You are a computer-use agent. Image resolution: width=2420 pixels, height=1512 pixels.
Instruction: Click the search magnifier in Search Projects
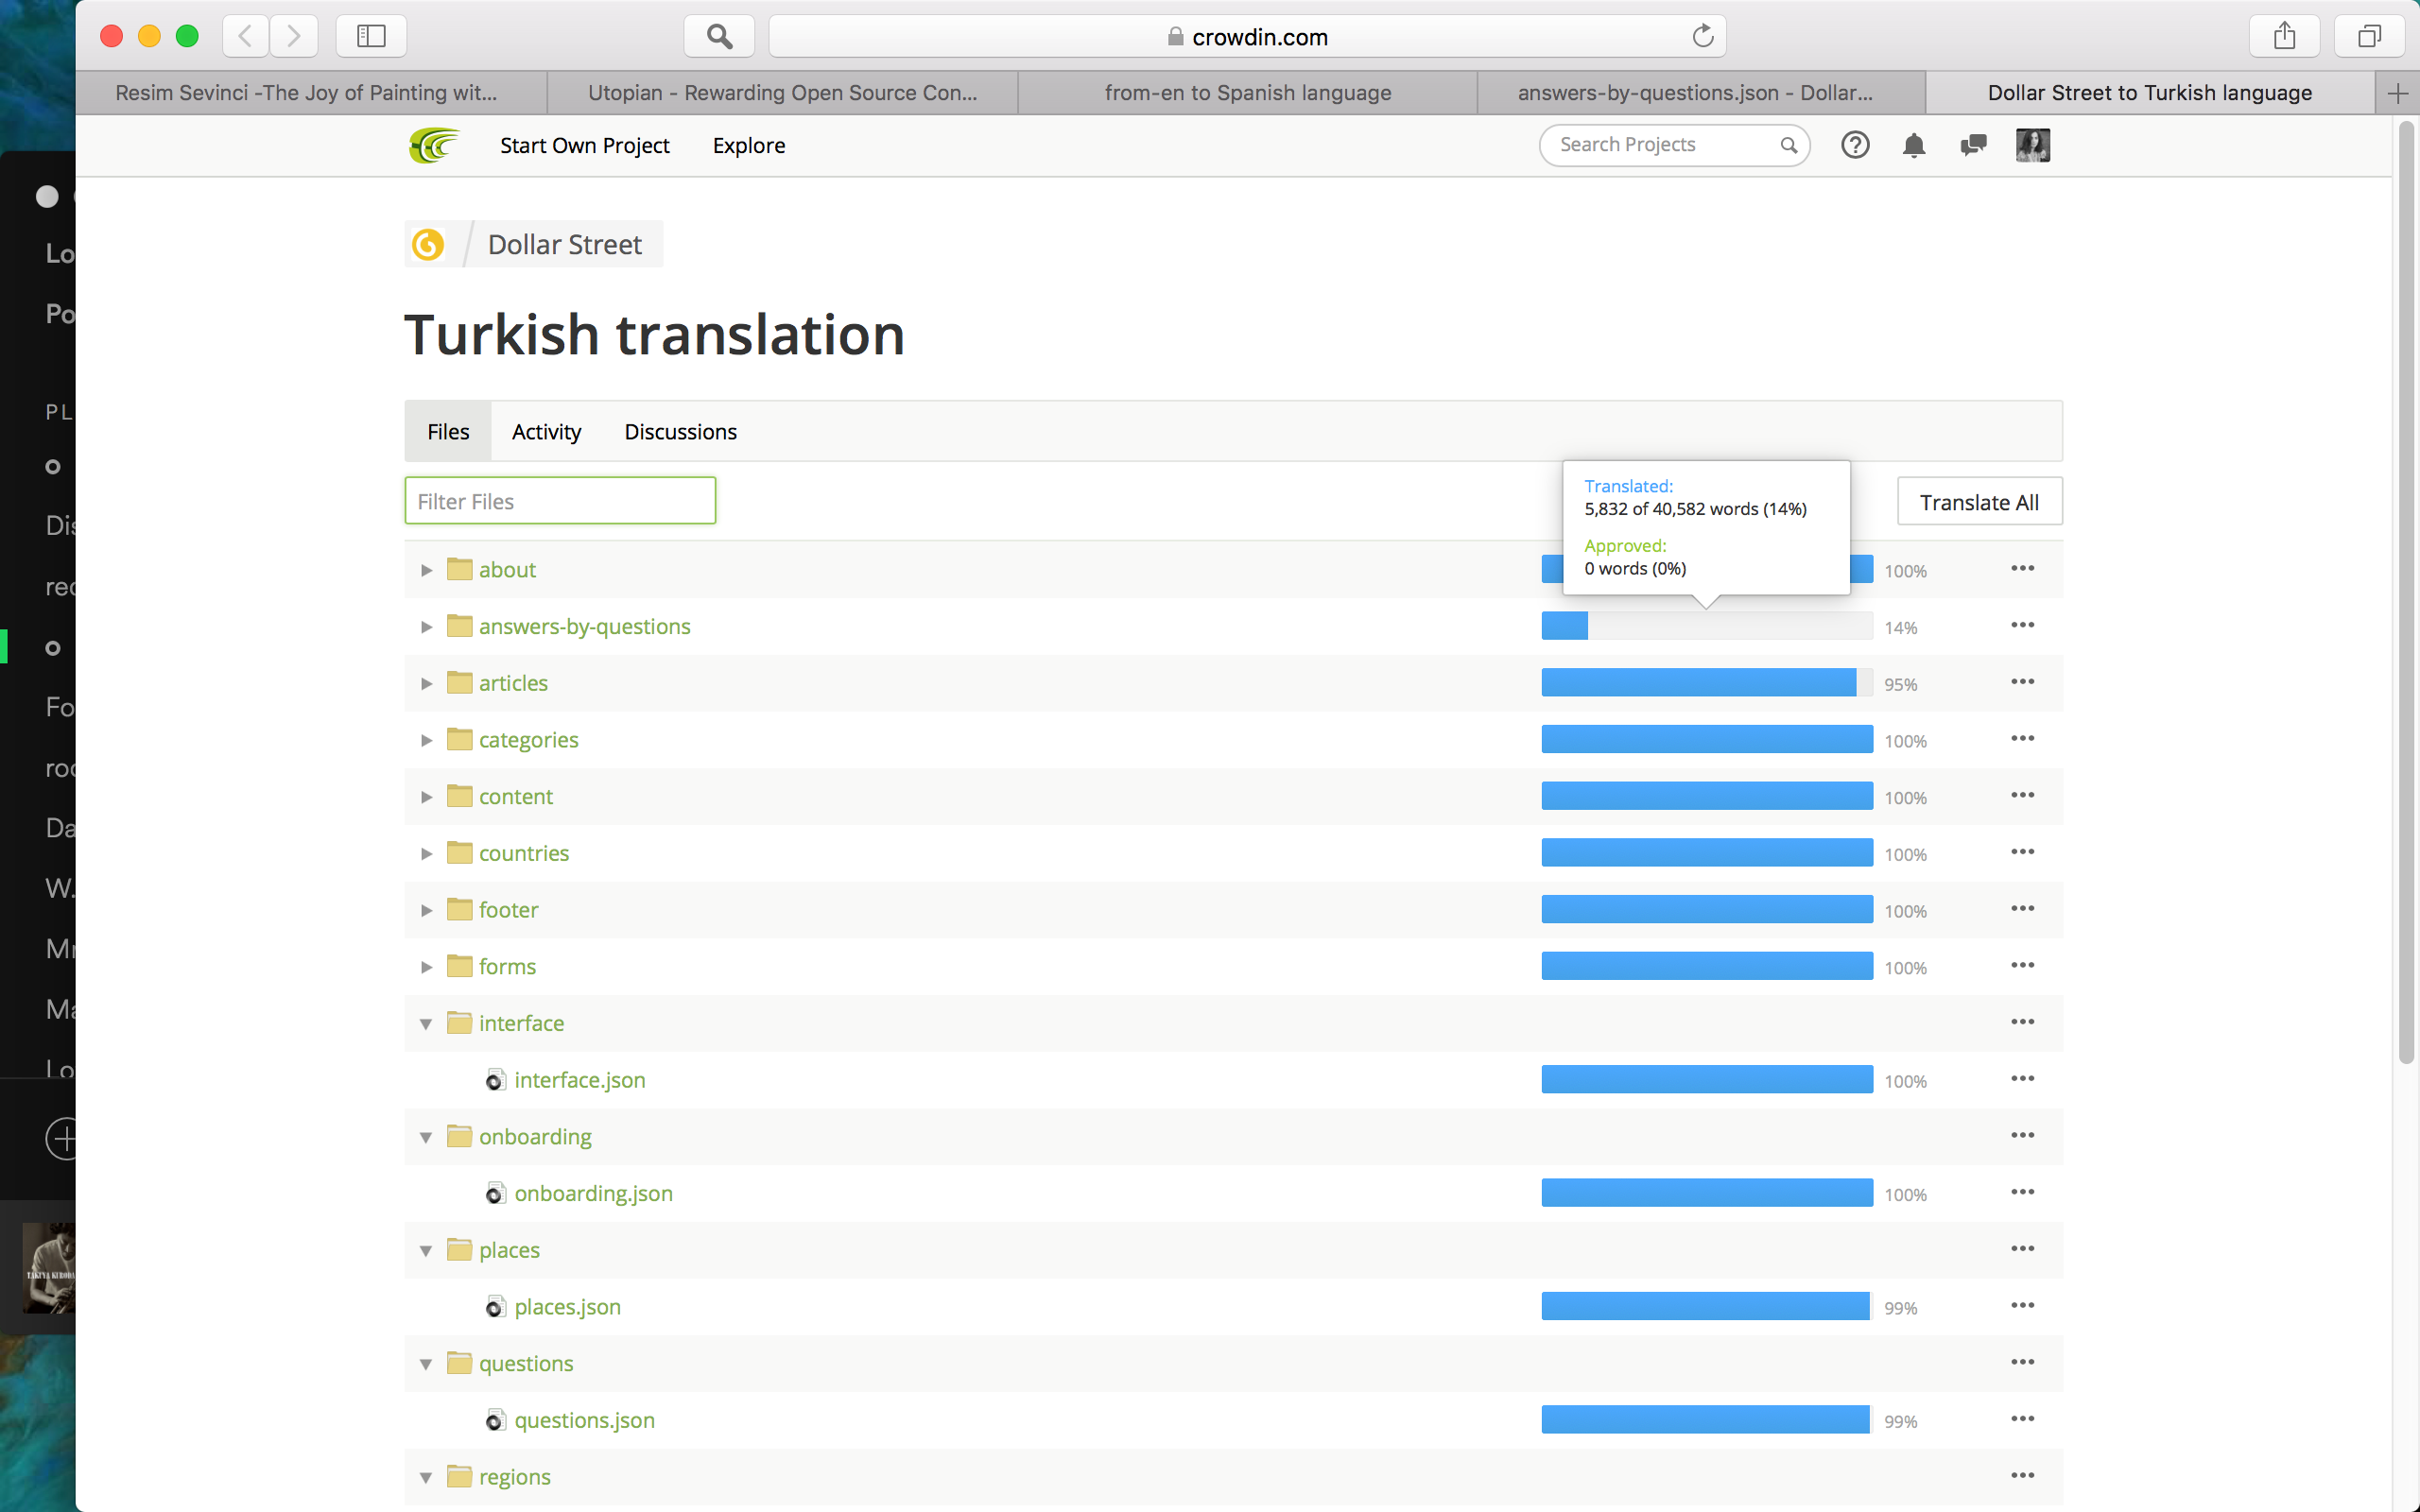(x=1788, y=146)
